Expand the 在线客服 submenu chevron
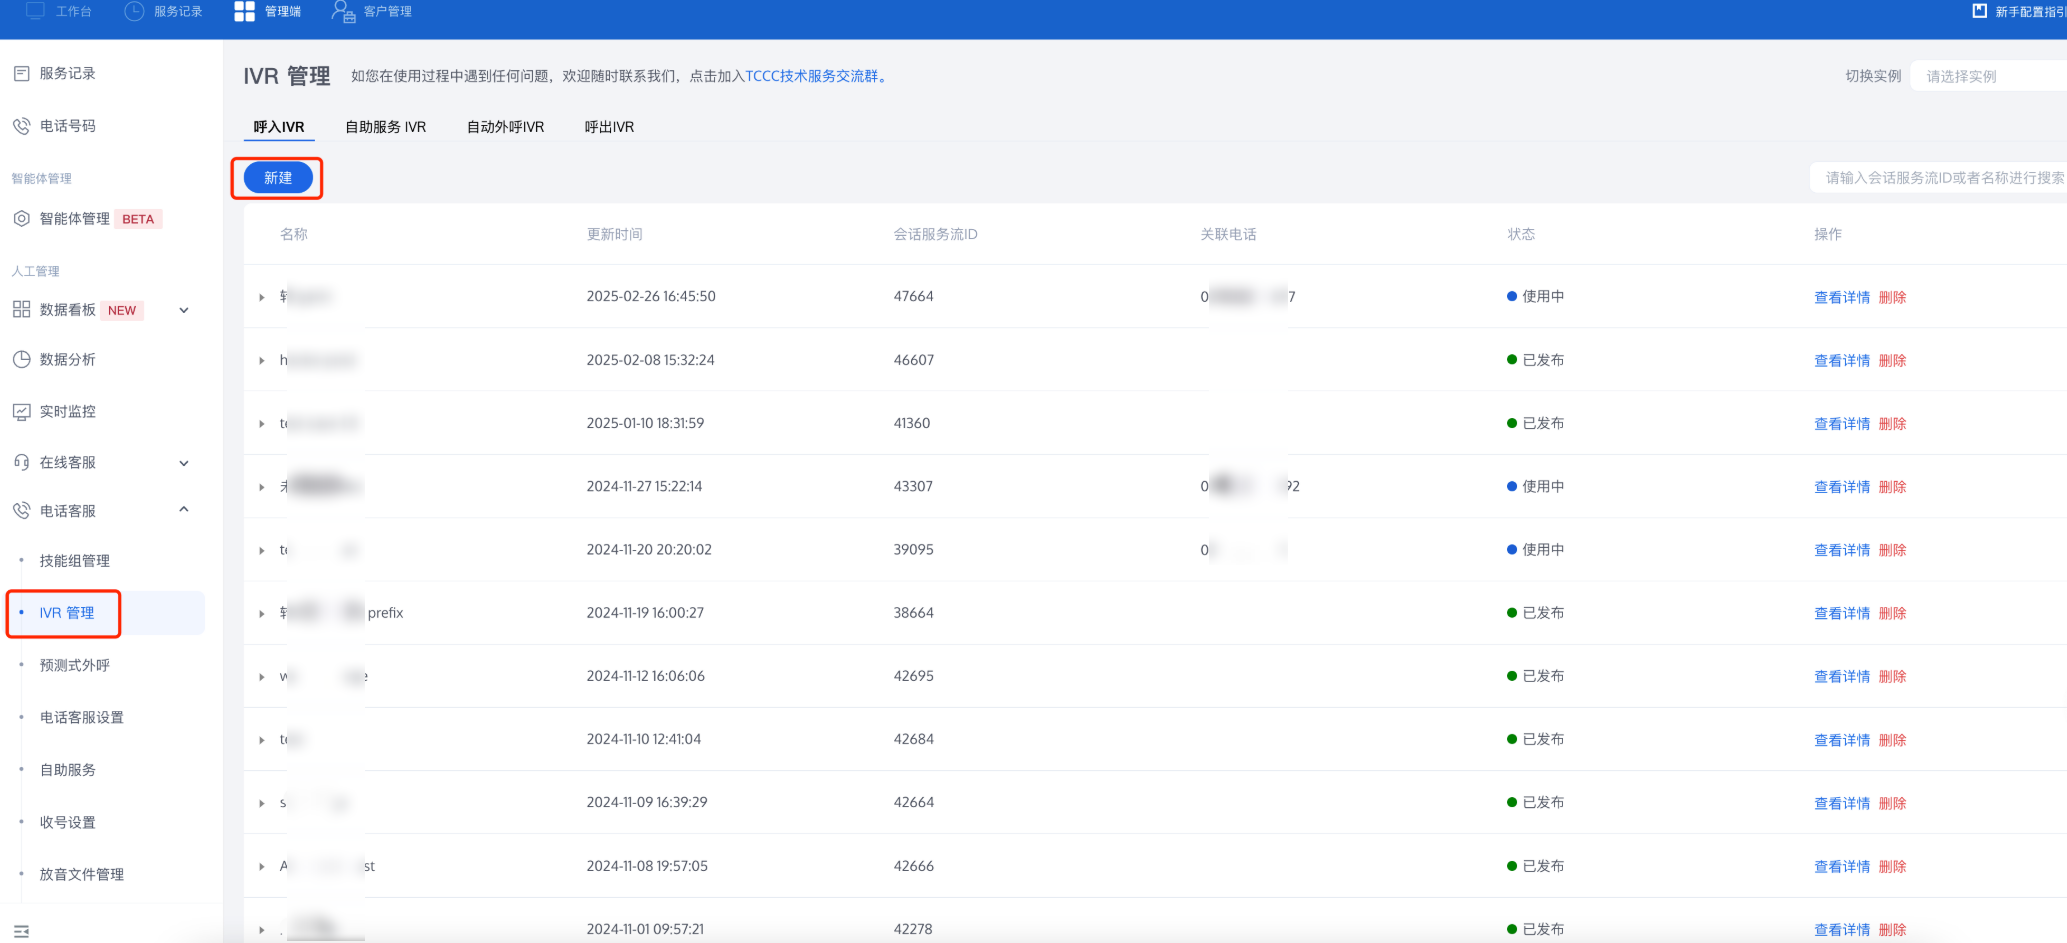The width and height of the screenshot is (2067, 943). click(x=184, y=463)
